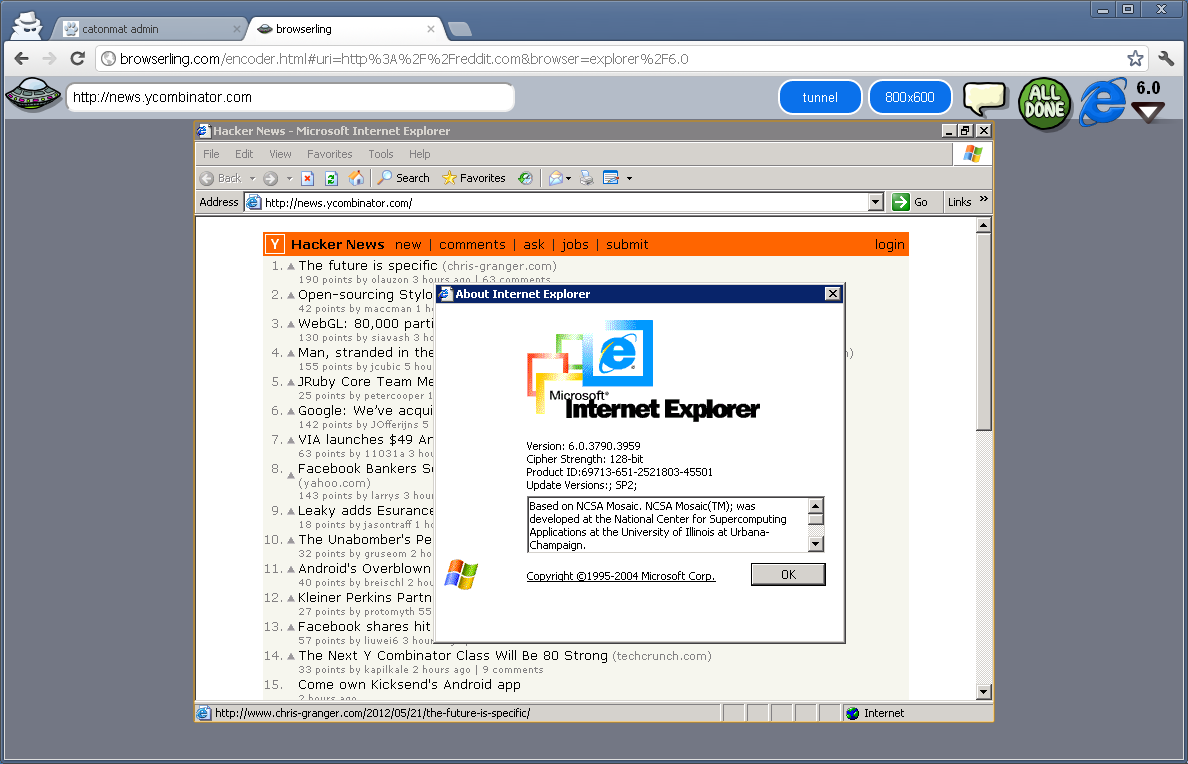Expand the IE address bar dropdown
Image resolution: width=1188 pixels, height=764 pixels.
pyautogui.click(x=876, y=202)
